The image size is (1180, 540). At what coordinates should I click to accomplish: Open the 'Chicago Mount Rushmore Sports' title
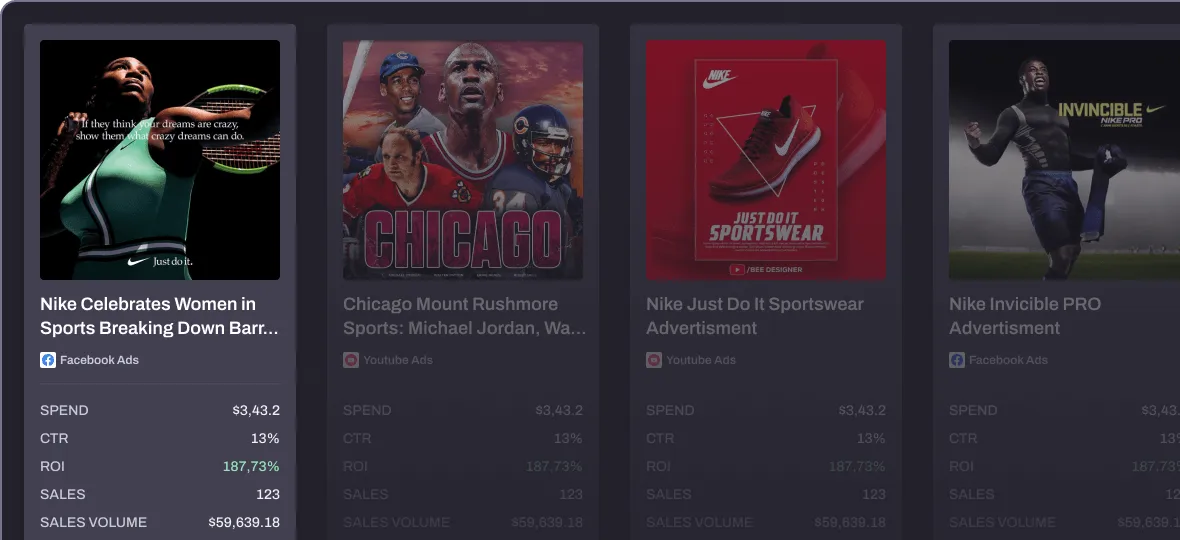point(464,316)
